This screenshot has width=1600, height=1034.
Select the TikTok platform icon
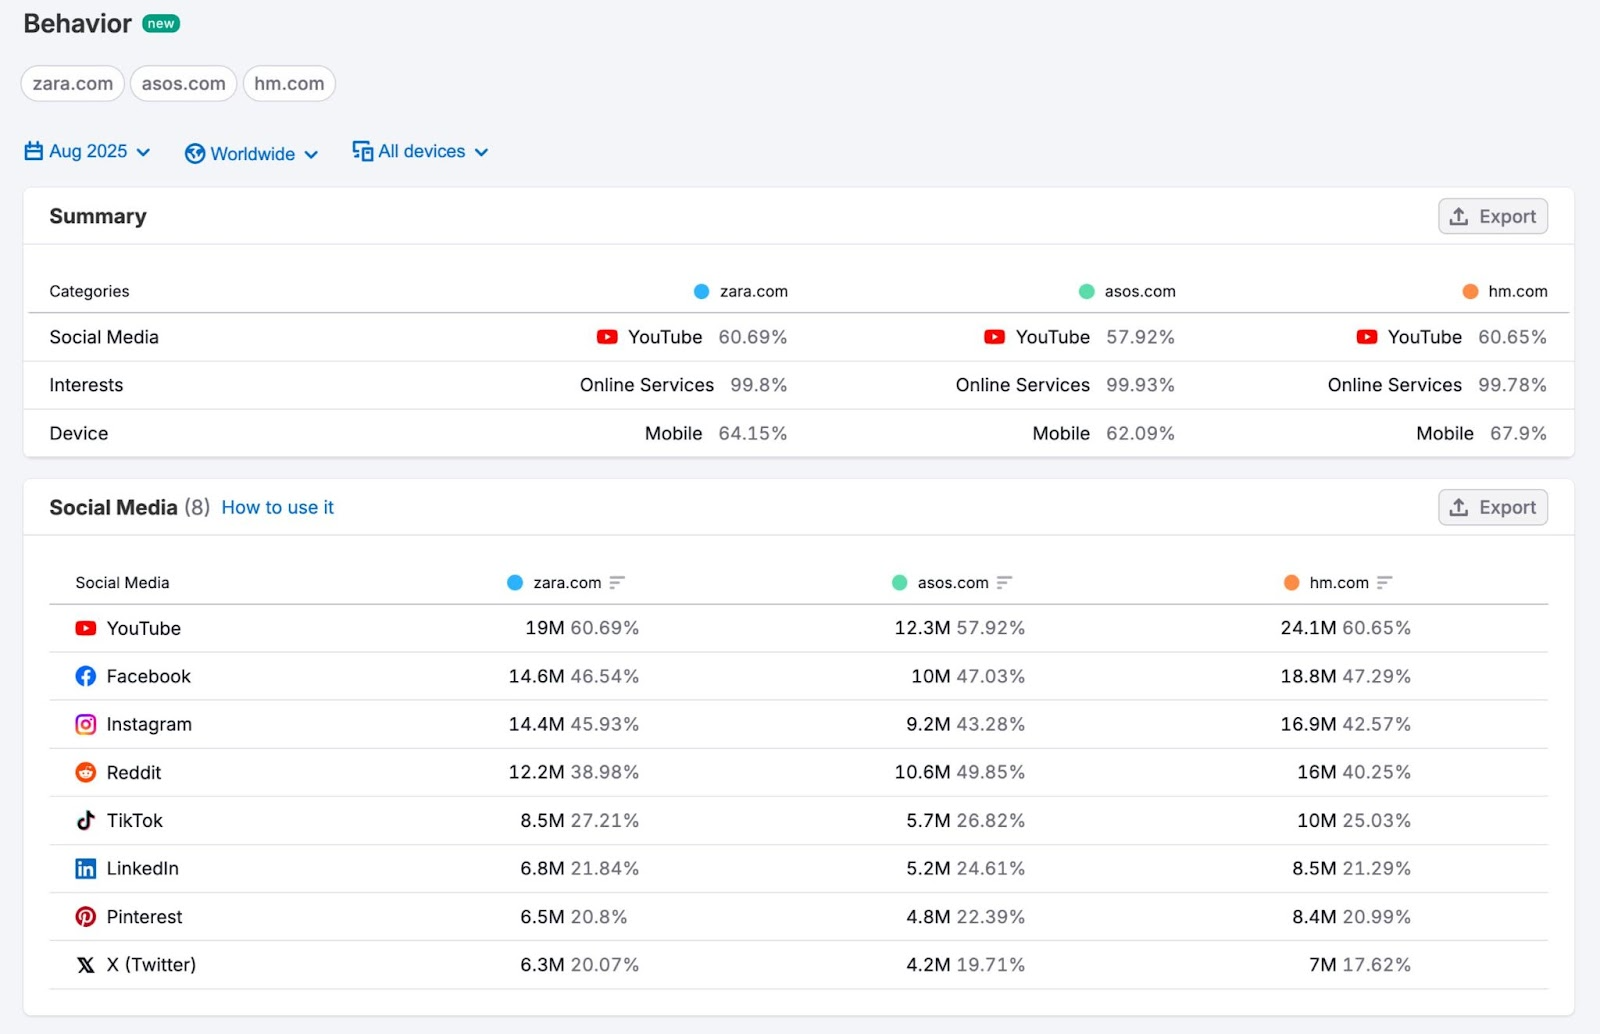point(85,820)
